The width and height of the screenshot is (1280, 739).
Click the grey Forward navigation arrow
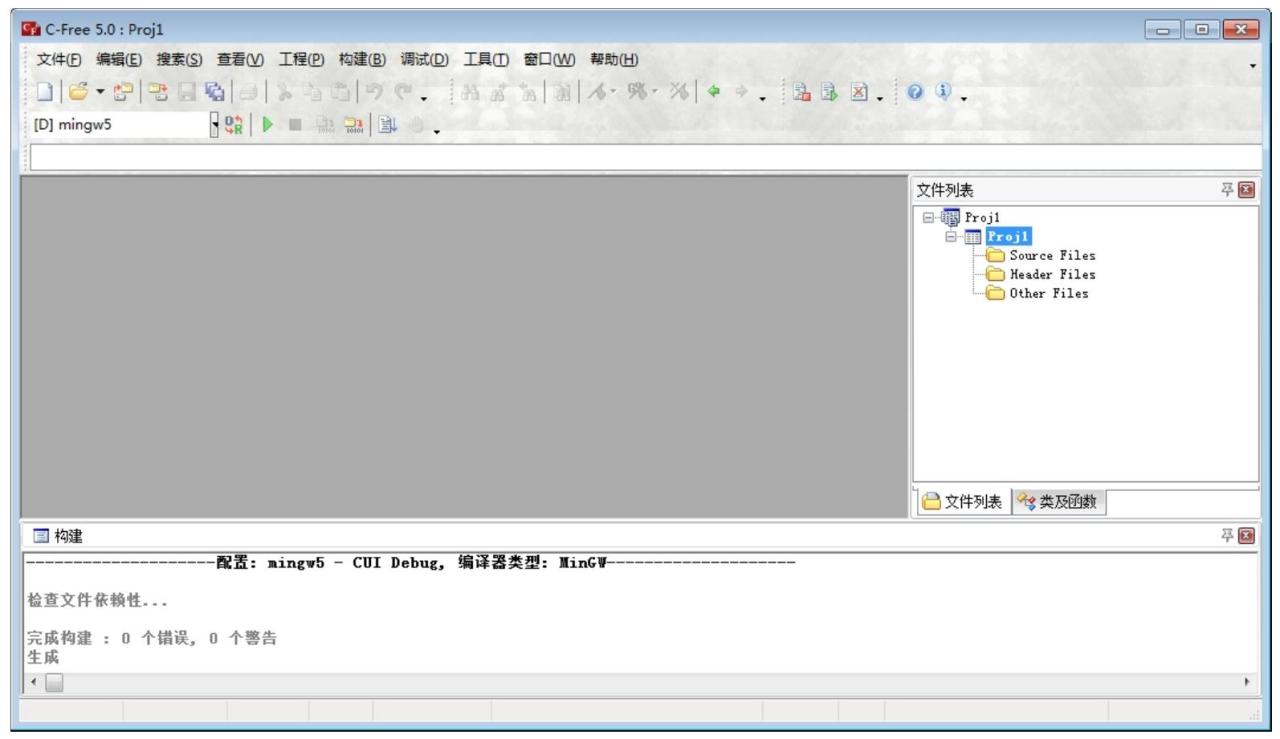741,92
